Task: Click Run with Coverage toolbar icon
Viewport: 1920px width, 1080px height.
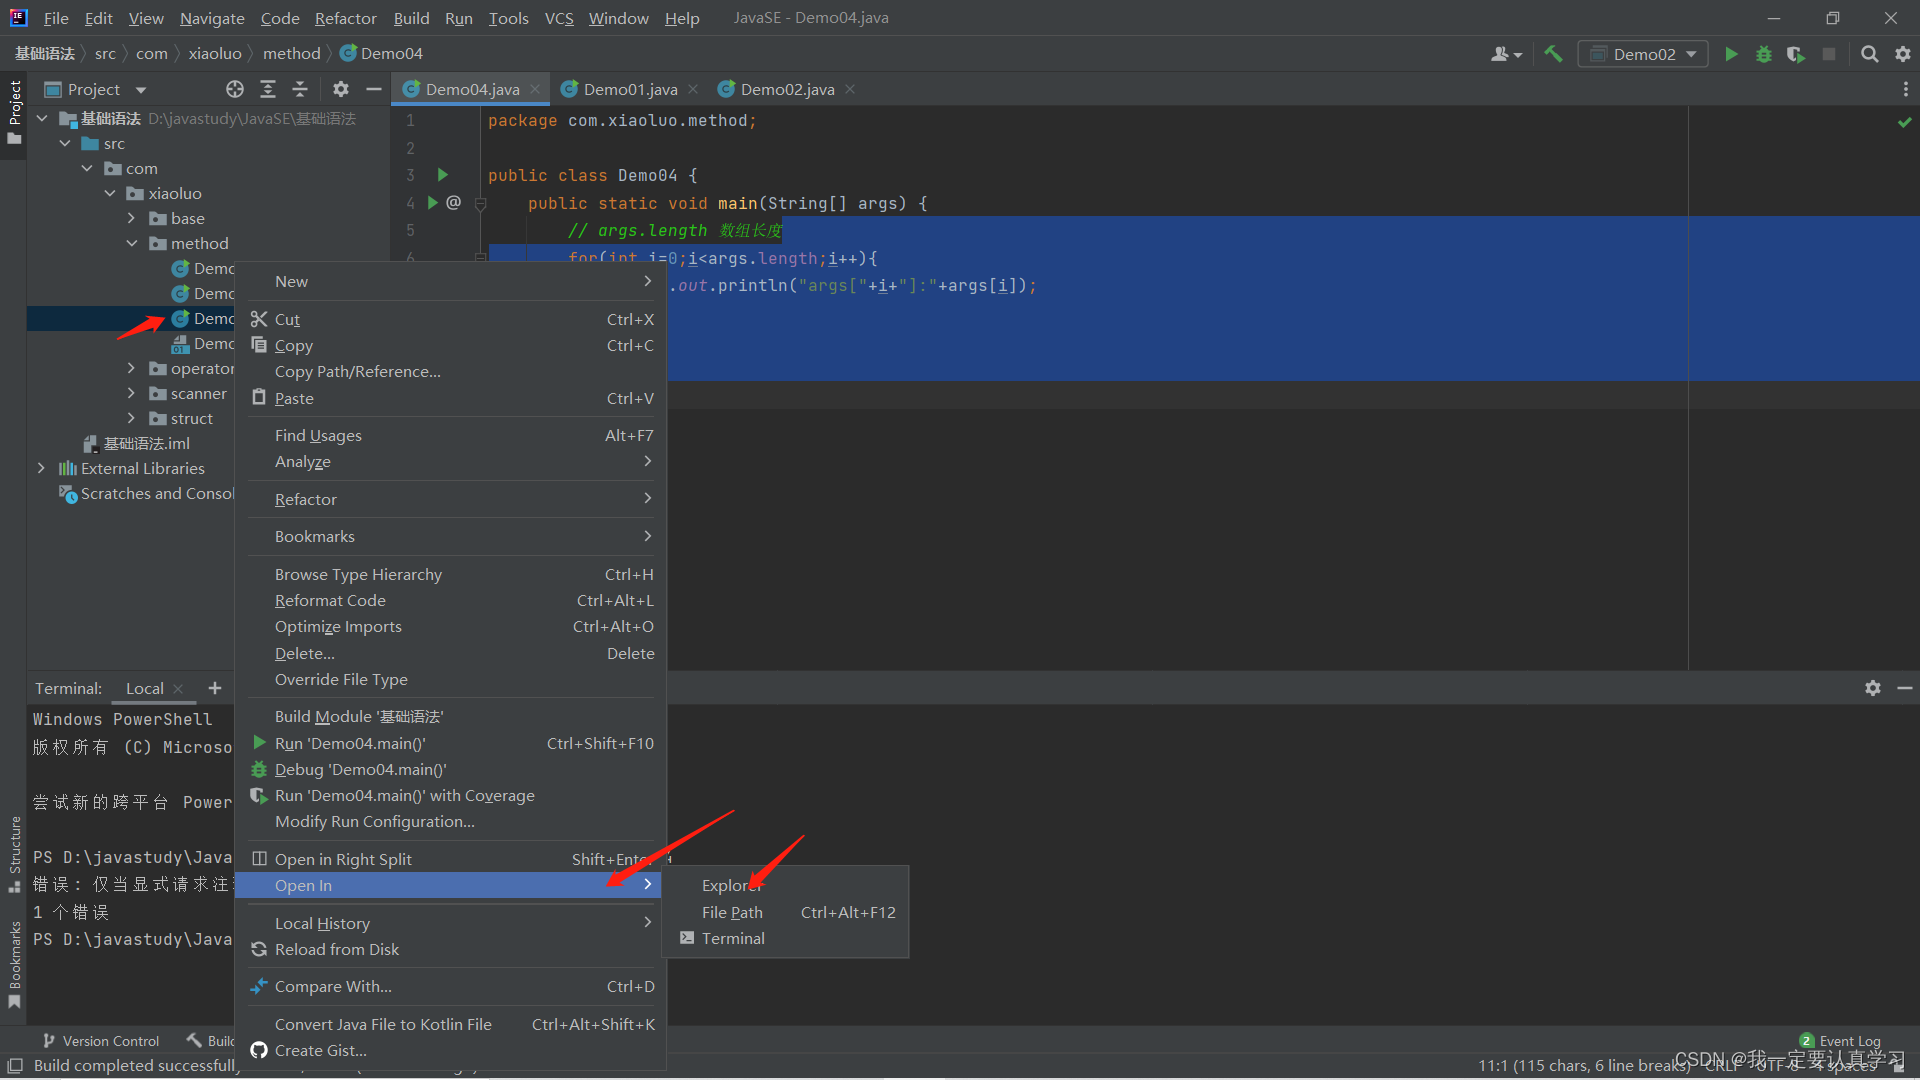Action: point(1796,54)
